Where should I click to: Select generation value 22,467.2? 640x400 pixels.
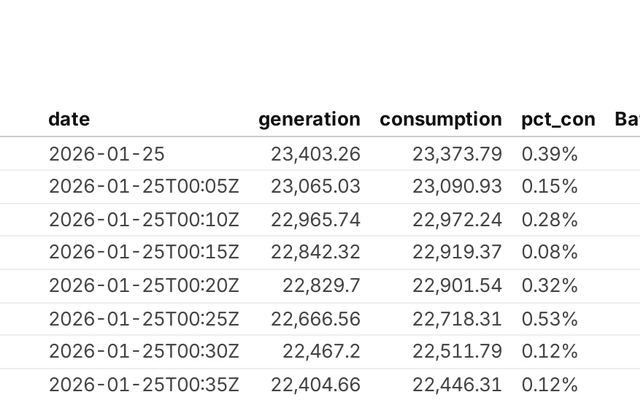[321, 352]
